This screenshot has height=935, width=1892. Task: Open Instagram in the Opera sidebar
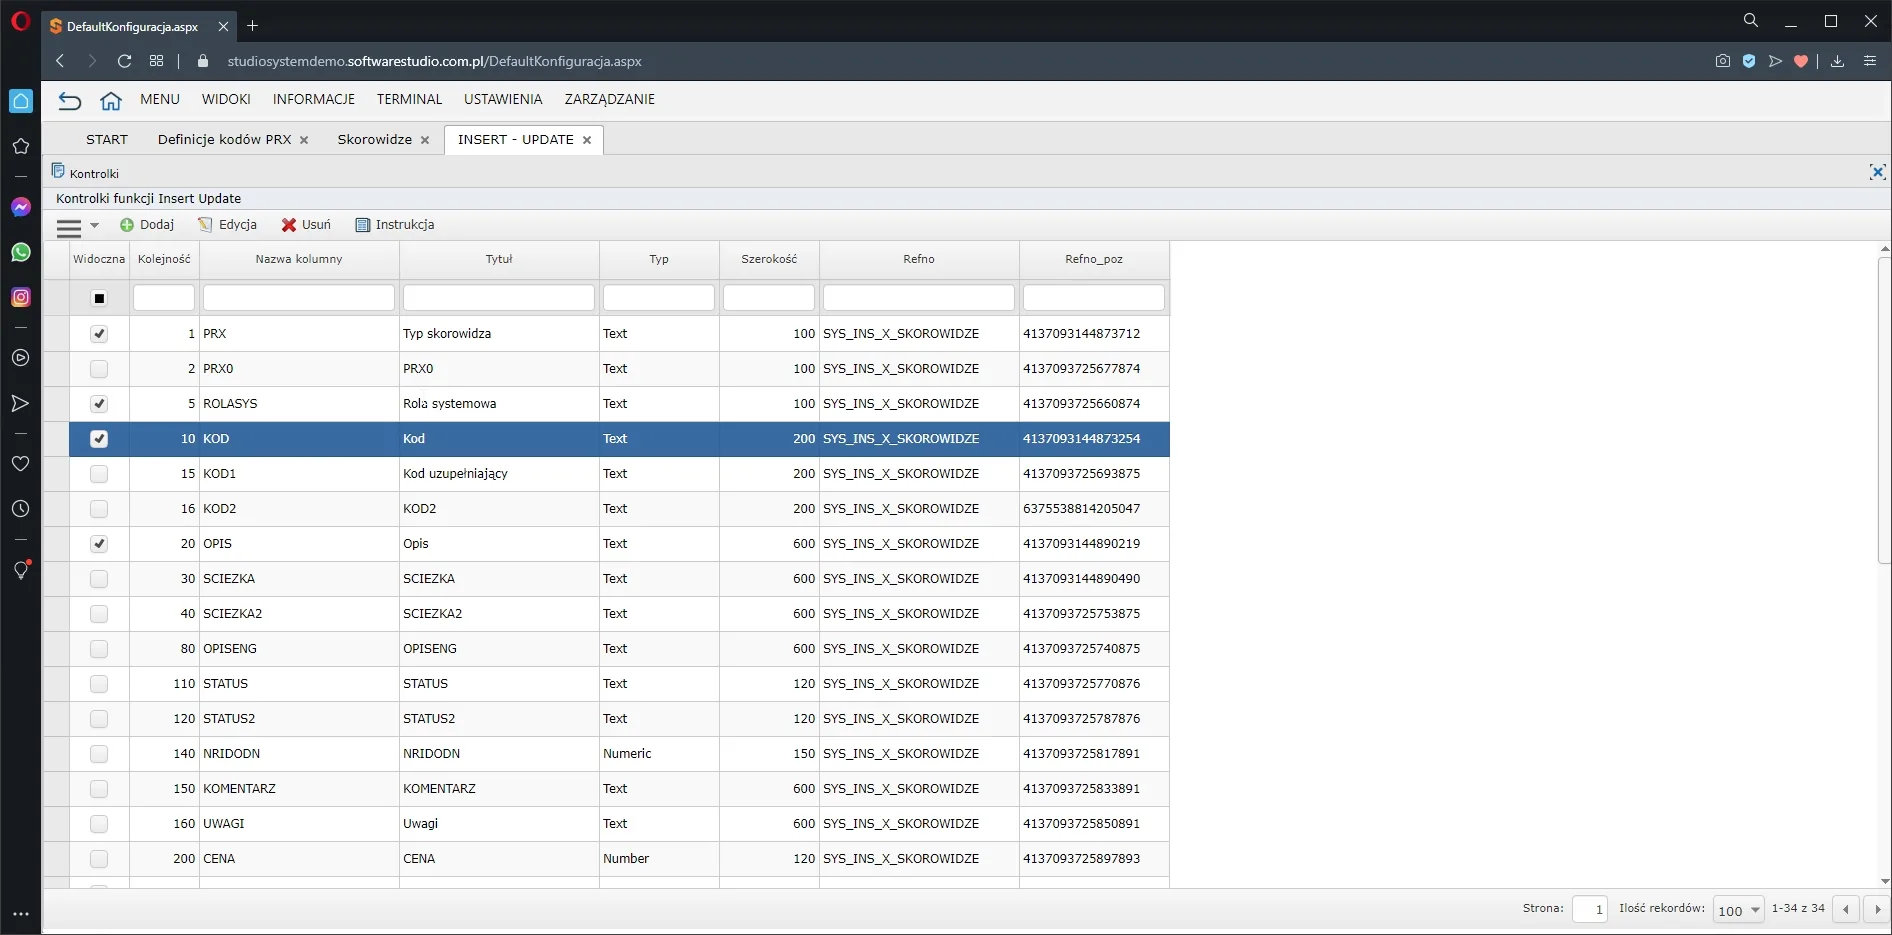coord(21,297)
